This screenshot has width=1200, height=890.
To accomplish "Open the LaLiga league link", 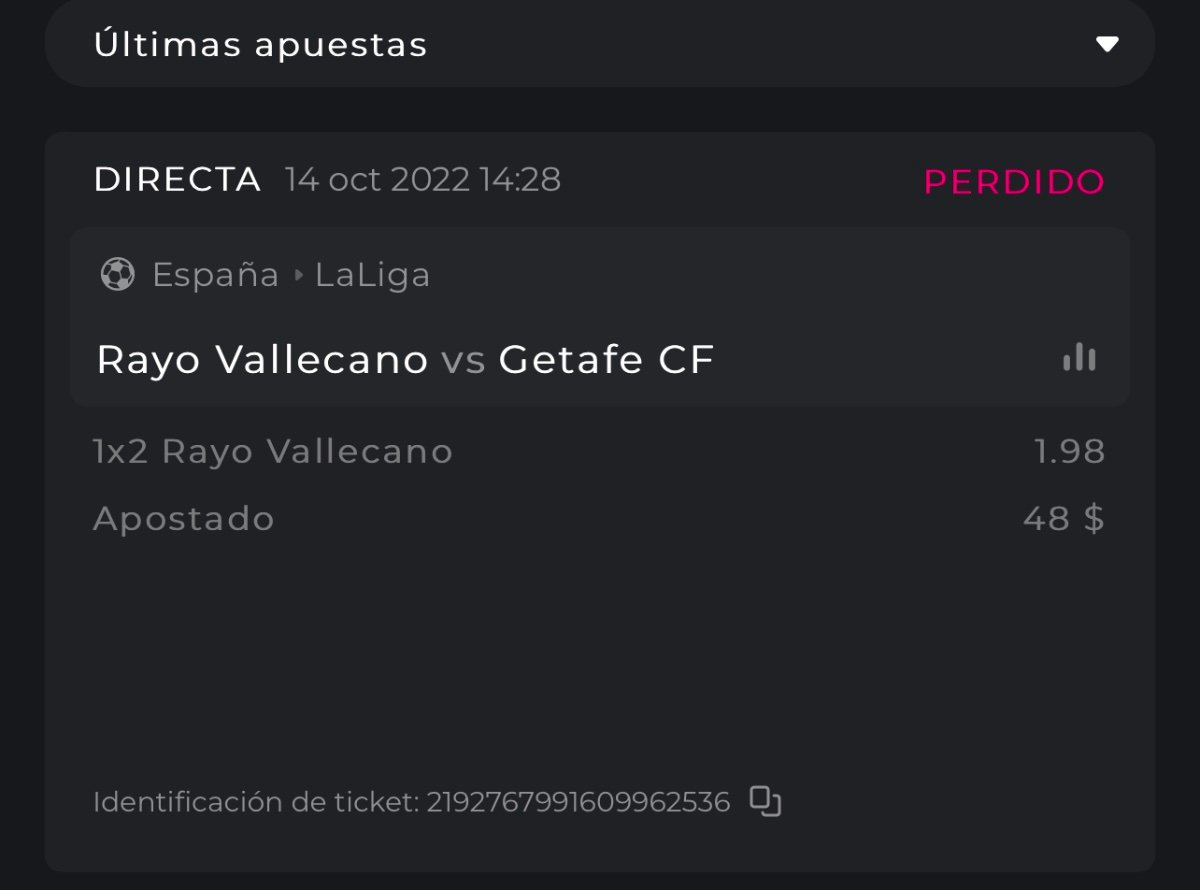I will 372,275.
